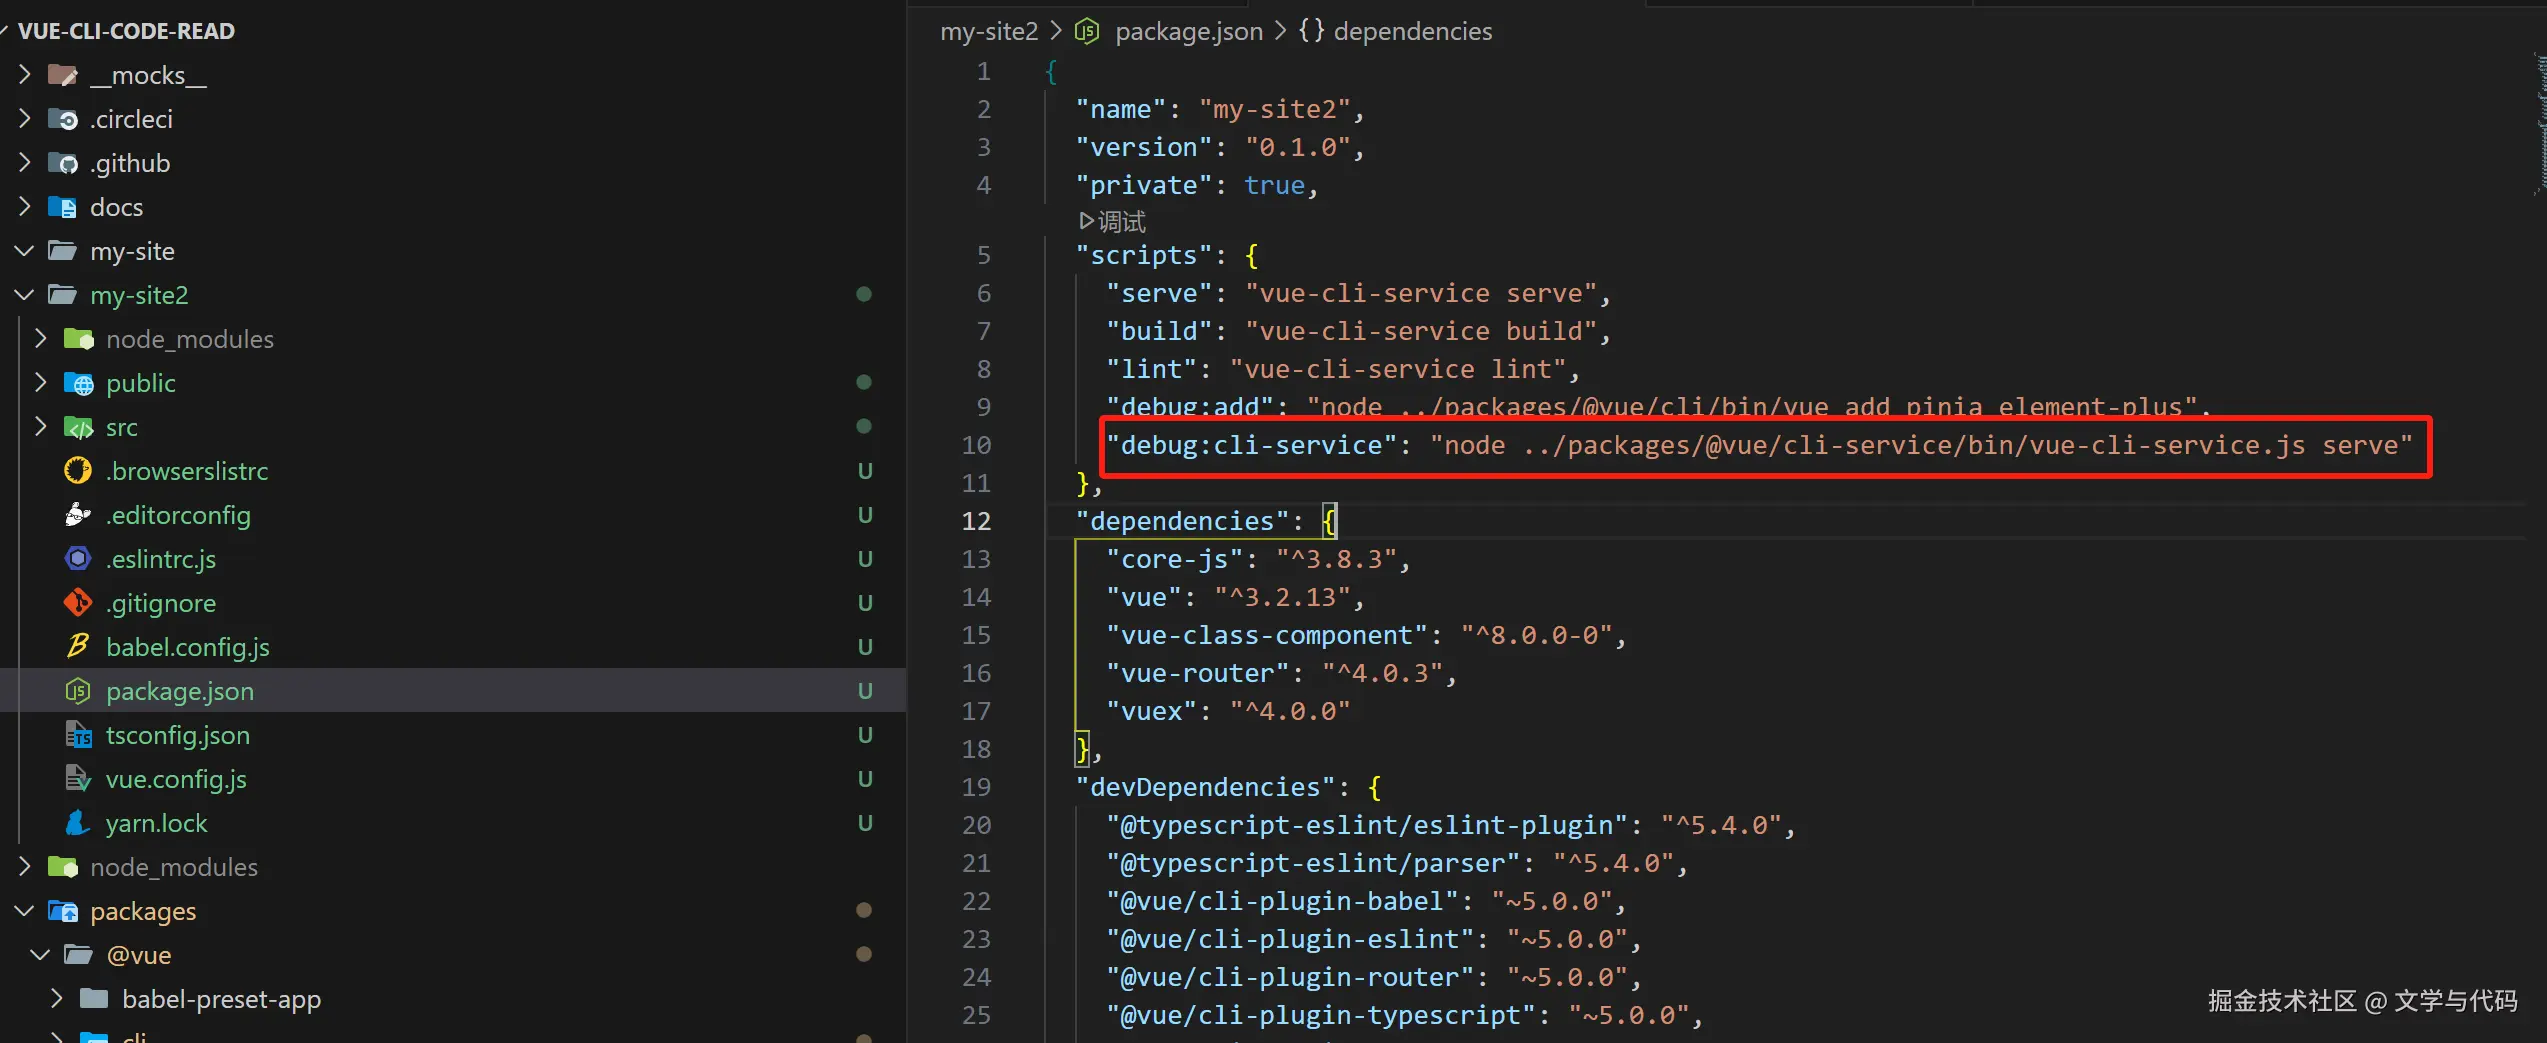Click the babel-preset-app folder icon
The width and height of the screenshot is (2547, 1043).
(95, 999)
